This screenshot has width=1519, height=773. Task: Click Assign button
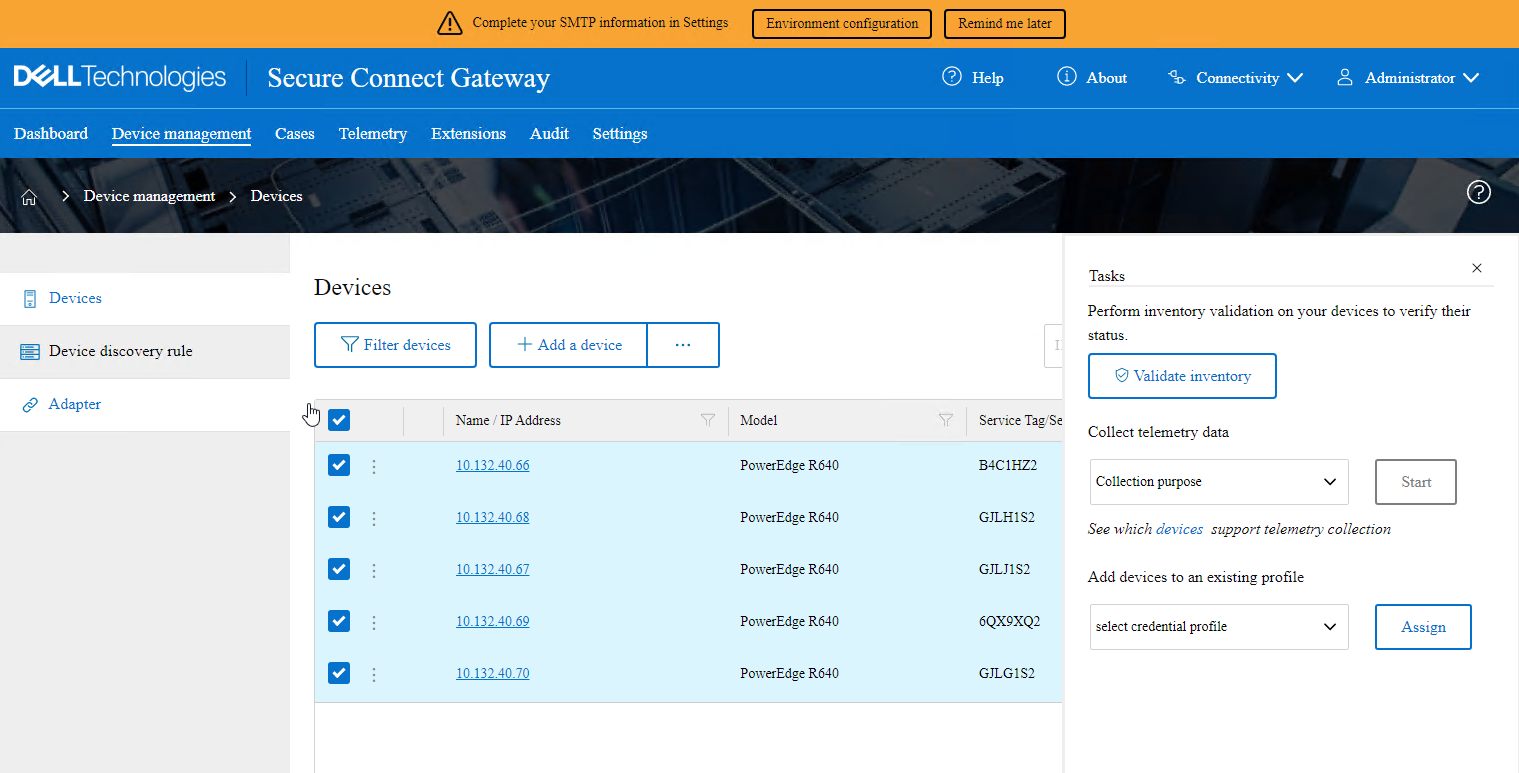tap(1423, 627)
